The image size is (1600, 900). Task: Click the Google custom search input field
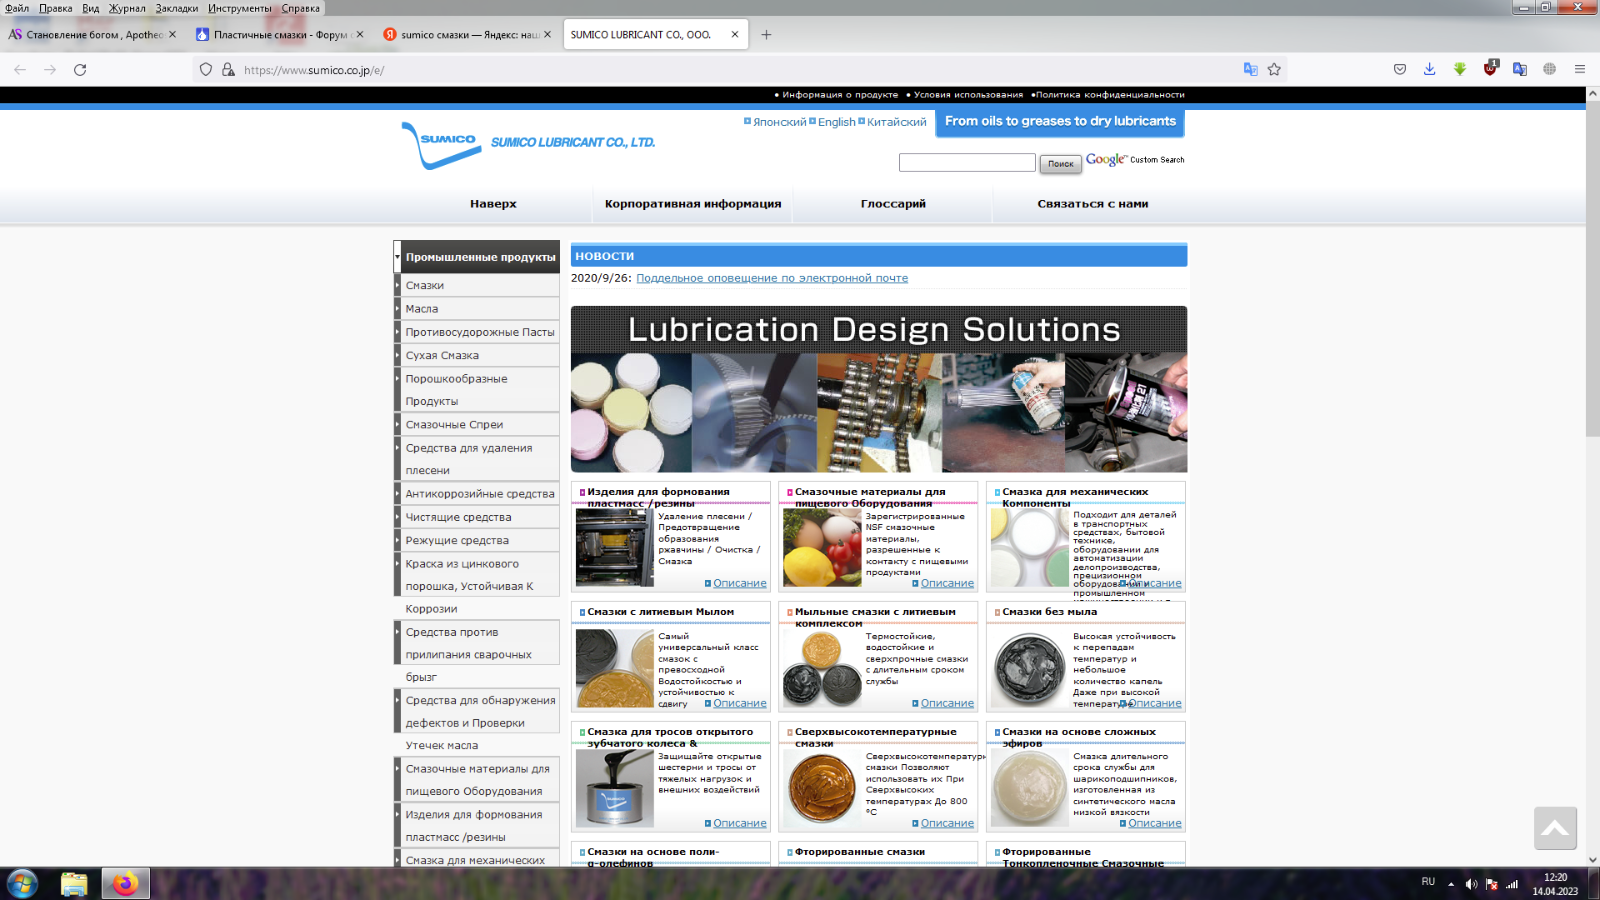(x=967, y=162)
